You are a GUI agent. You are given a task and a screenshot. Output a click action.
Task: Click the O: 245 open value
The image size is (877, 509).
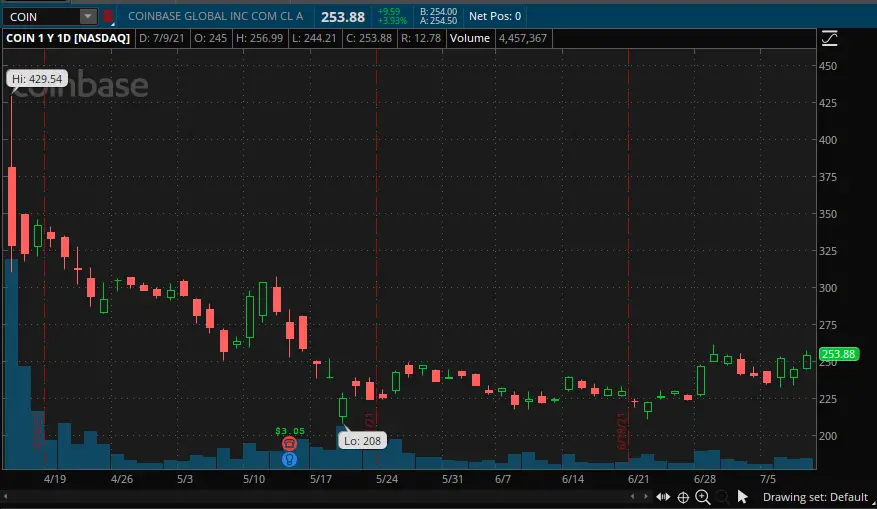point(210,38)
